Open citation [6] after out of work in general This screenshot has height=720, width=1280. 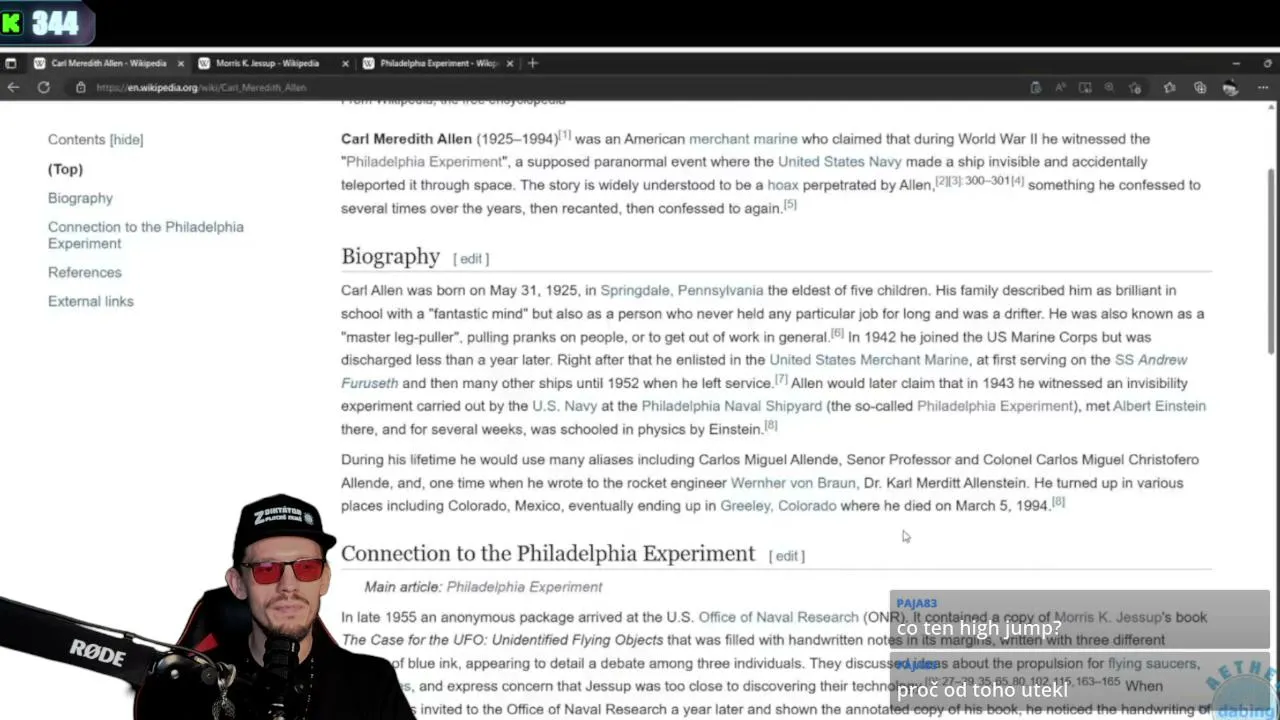point(837,333)
